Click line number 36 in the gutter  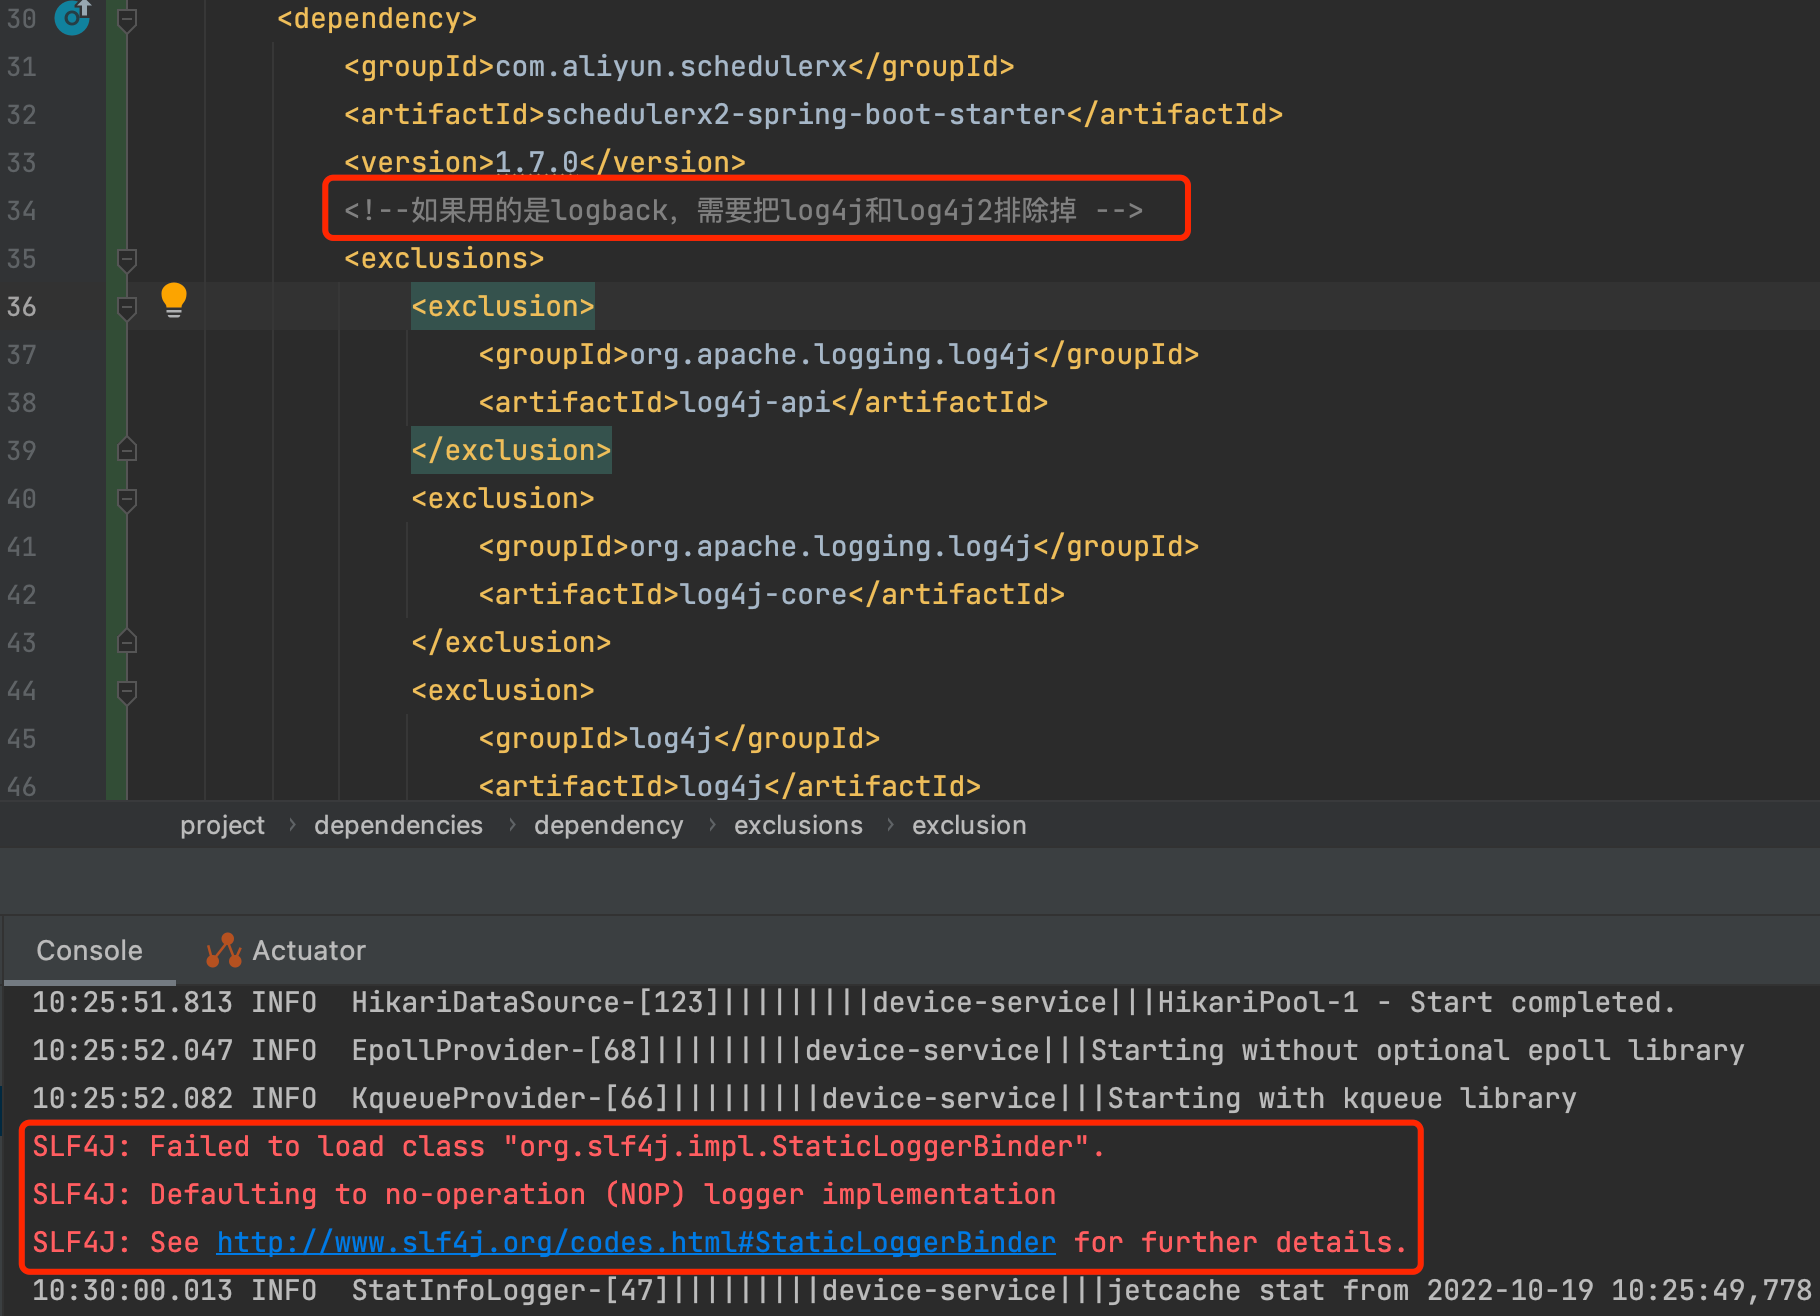tap(22, 306)
